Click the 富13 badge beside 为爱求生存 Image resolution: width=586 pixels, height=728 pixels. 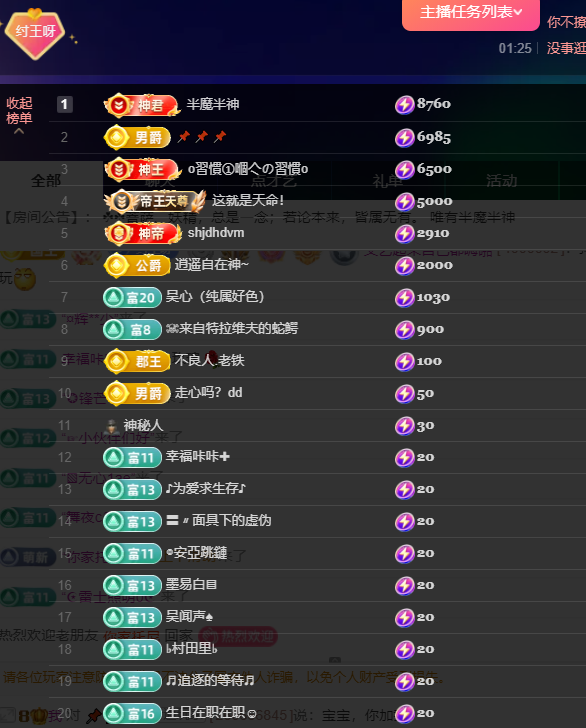point(132,490)
